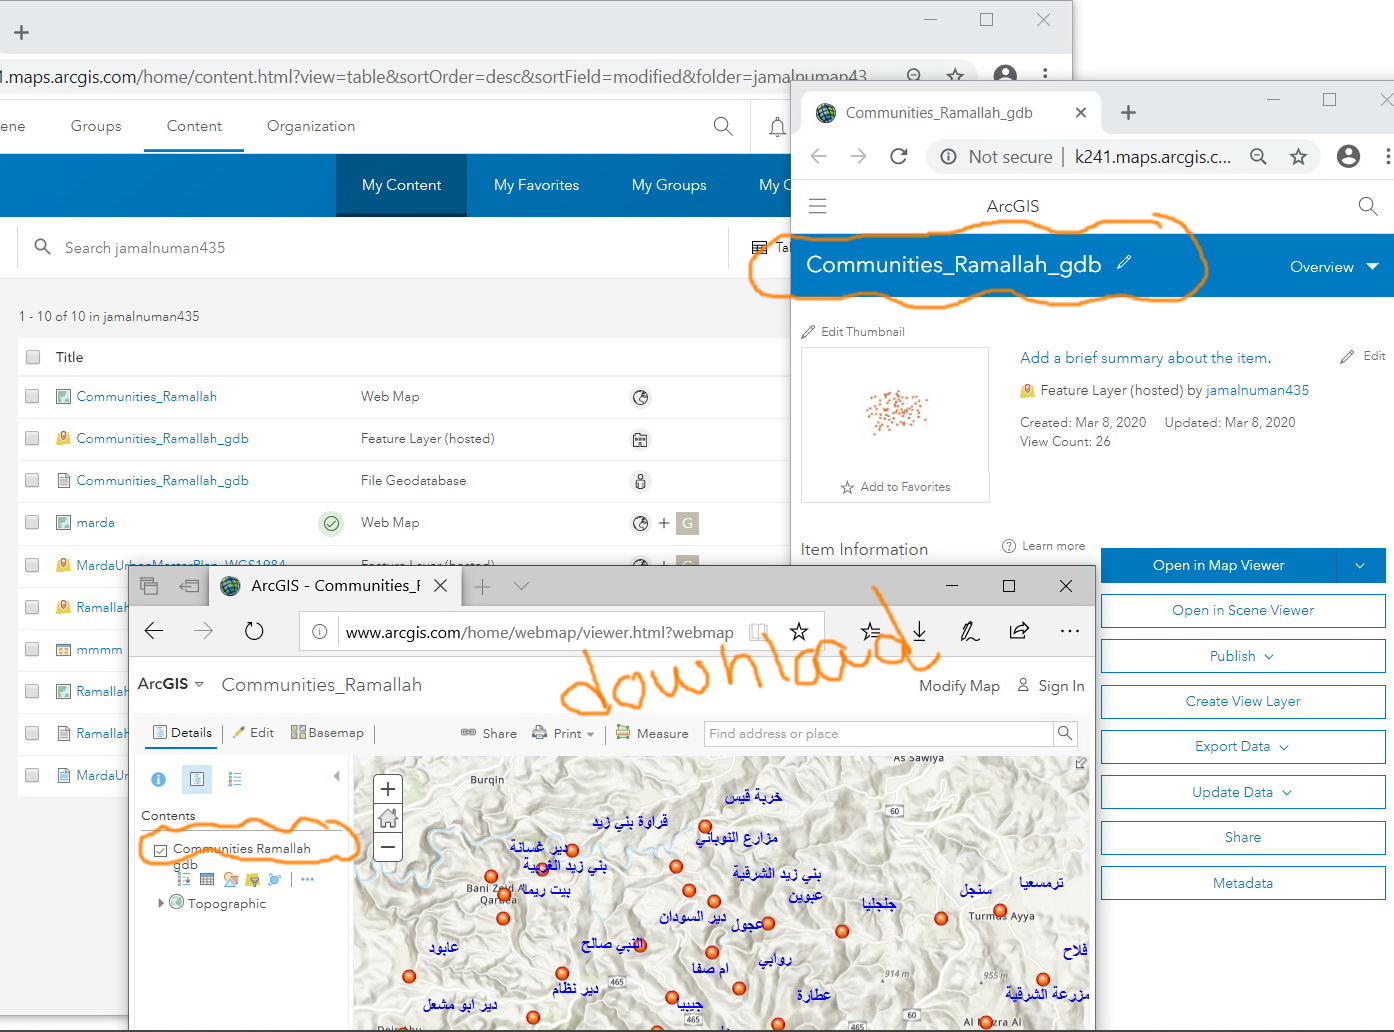Check the box in the last content row, MardaUr

point(33,775)
